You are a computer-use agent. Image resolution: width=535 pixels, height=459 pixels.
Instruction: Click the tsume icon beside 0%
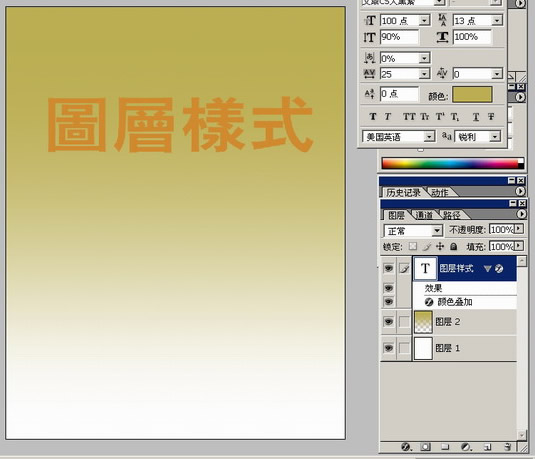point(370,58)
